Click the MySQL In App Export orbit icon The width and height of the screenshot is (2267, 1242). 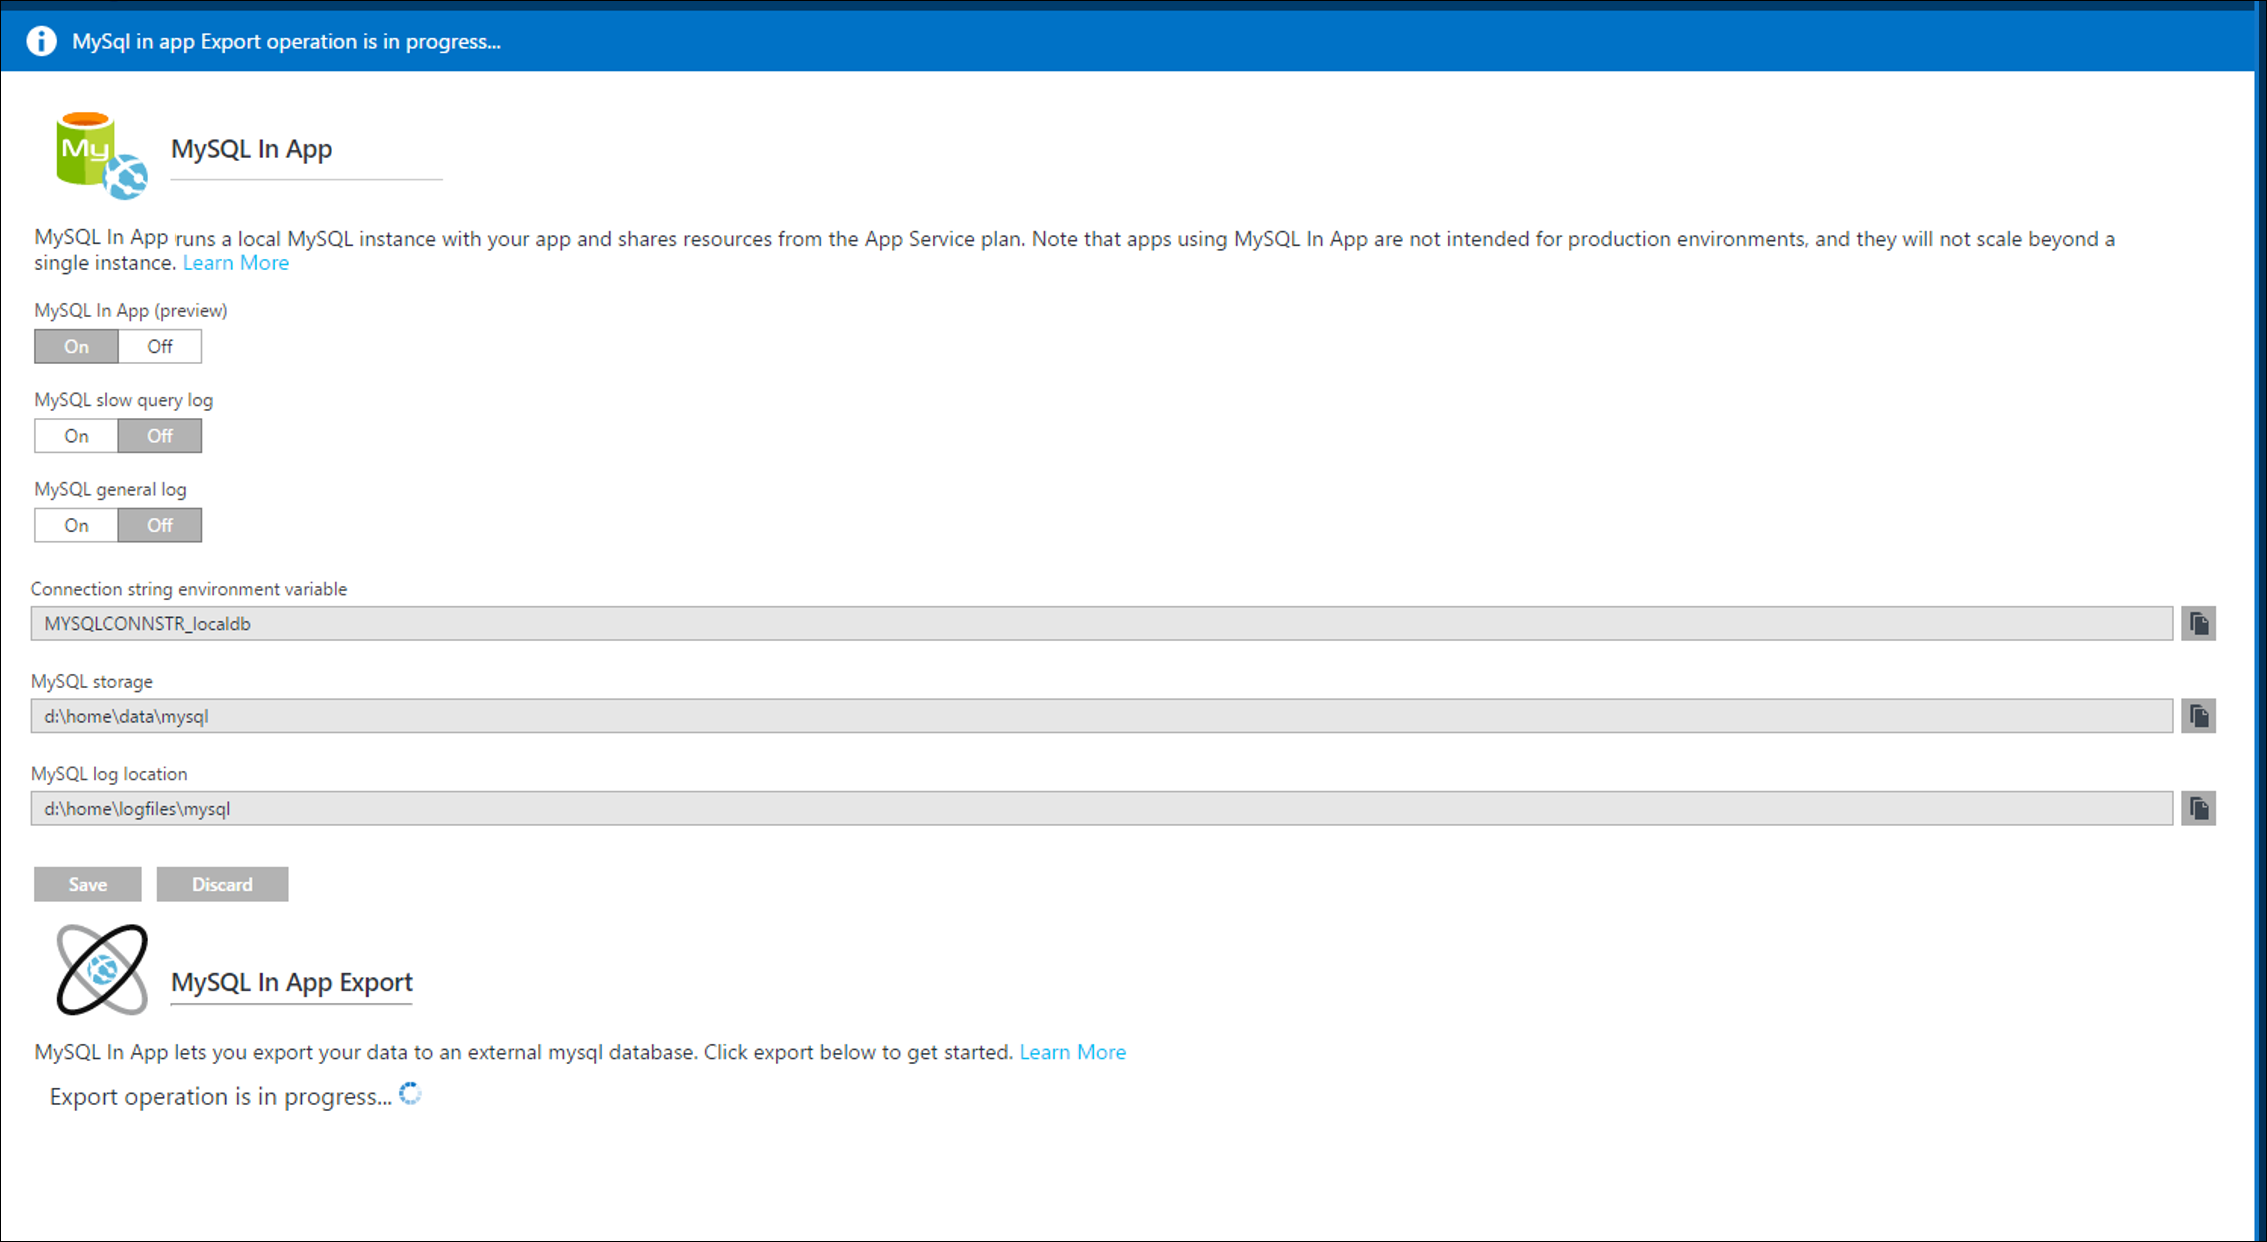tap(102, 970)
